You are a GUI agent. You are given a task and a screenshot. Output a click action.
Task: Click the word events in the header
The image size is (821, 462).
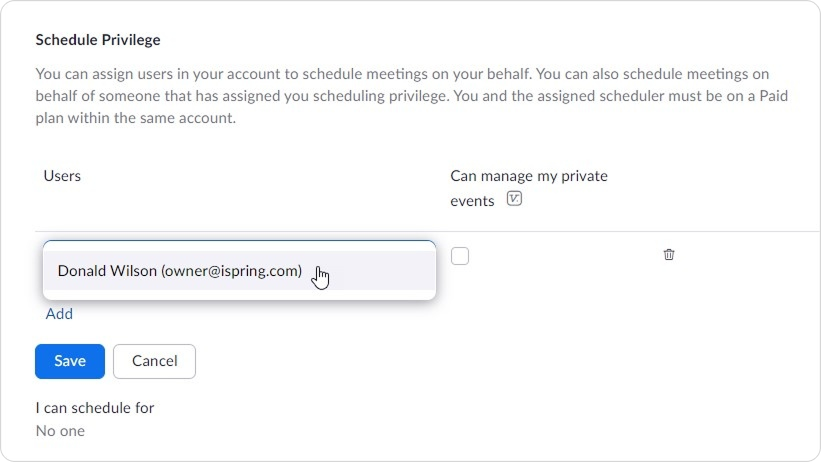pos(472,201)
